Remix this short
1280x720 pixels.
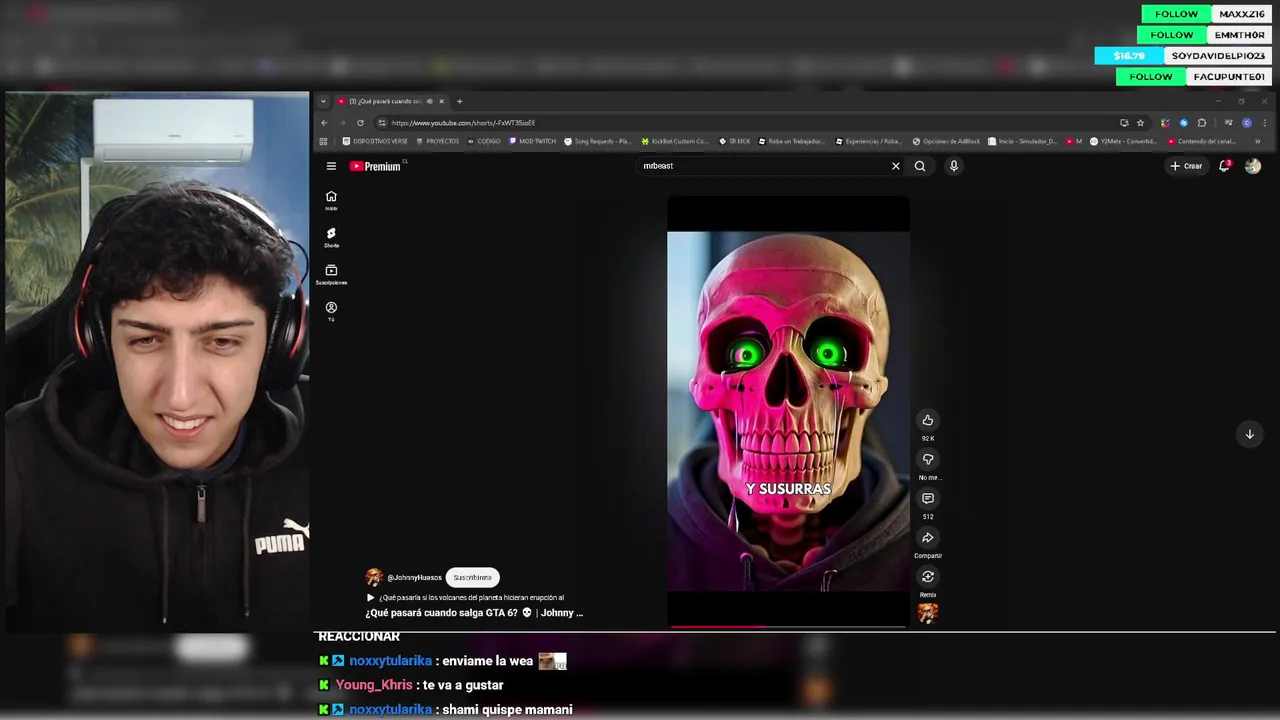click(928, 576)
